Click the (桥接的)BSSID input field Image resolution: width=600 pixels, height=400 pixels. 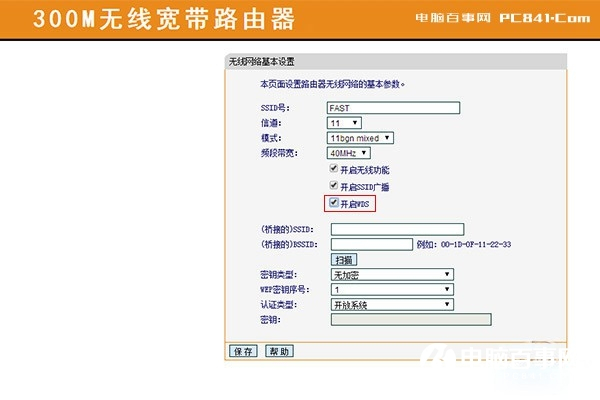(372, 244)
